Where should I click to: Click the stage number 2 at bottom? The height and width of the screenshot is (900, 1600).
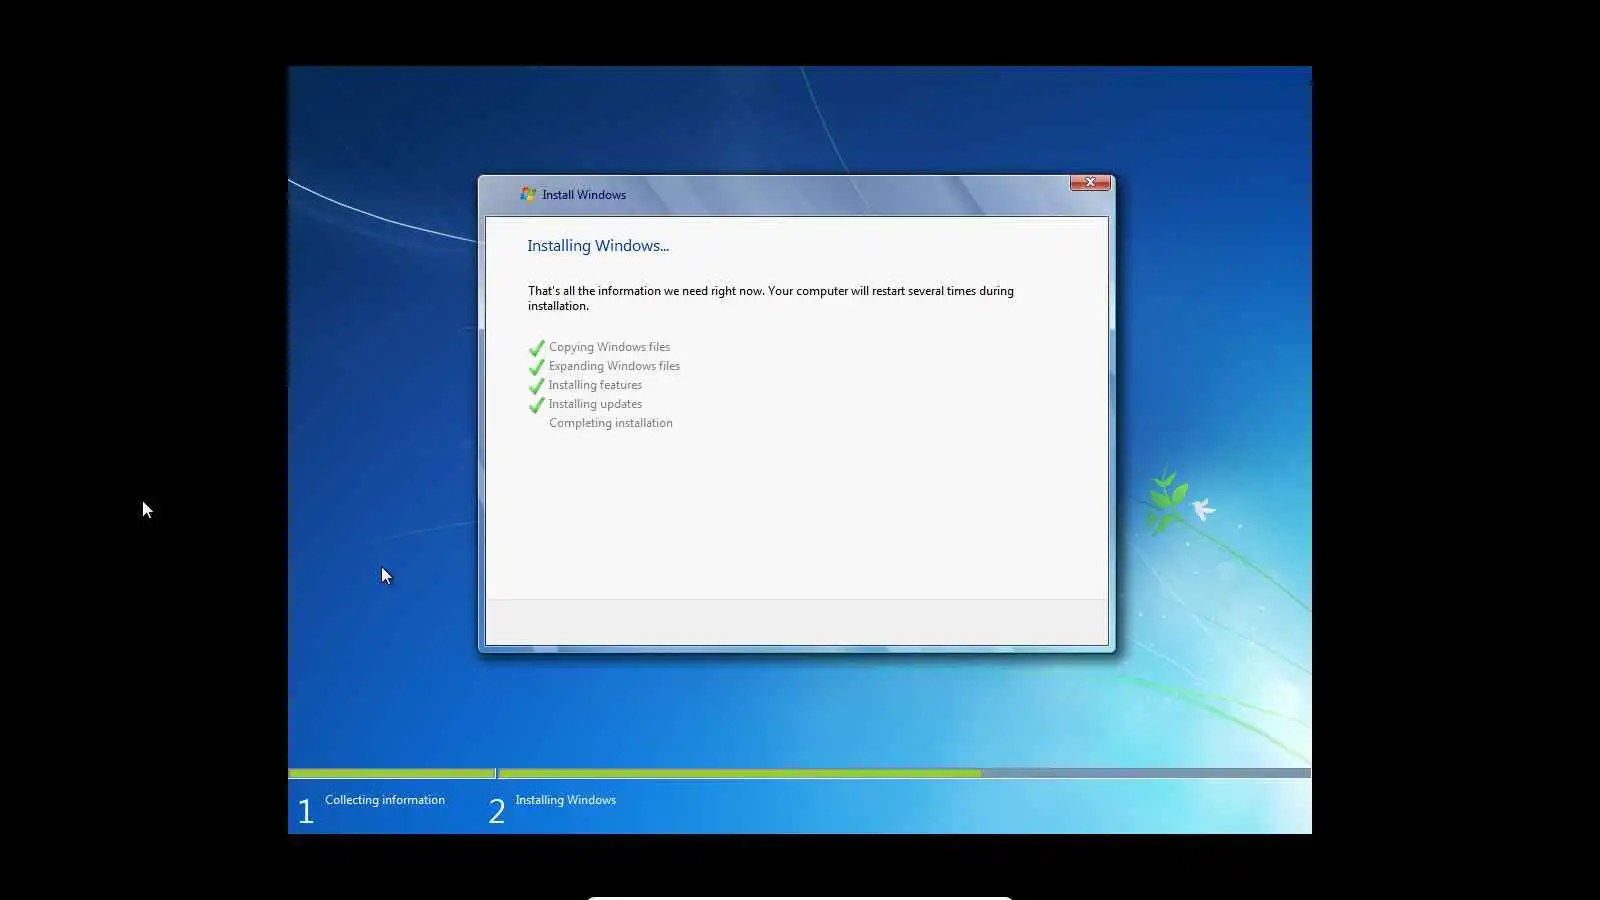click(496, 811)
